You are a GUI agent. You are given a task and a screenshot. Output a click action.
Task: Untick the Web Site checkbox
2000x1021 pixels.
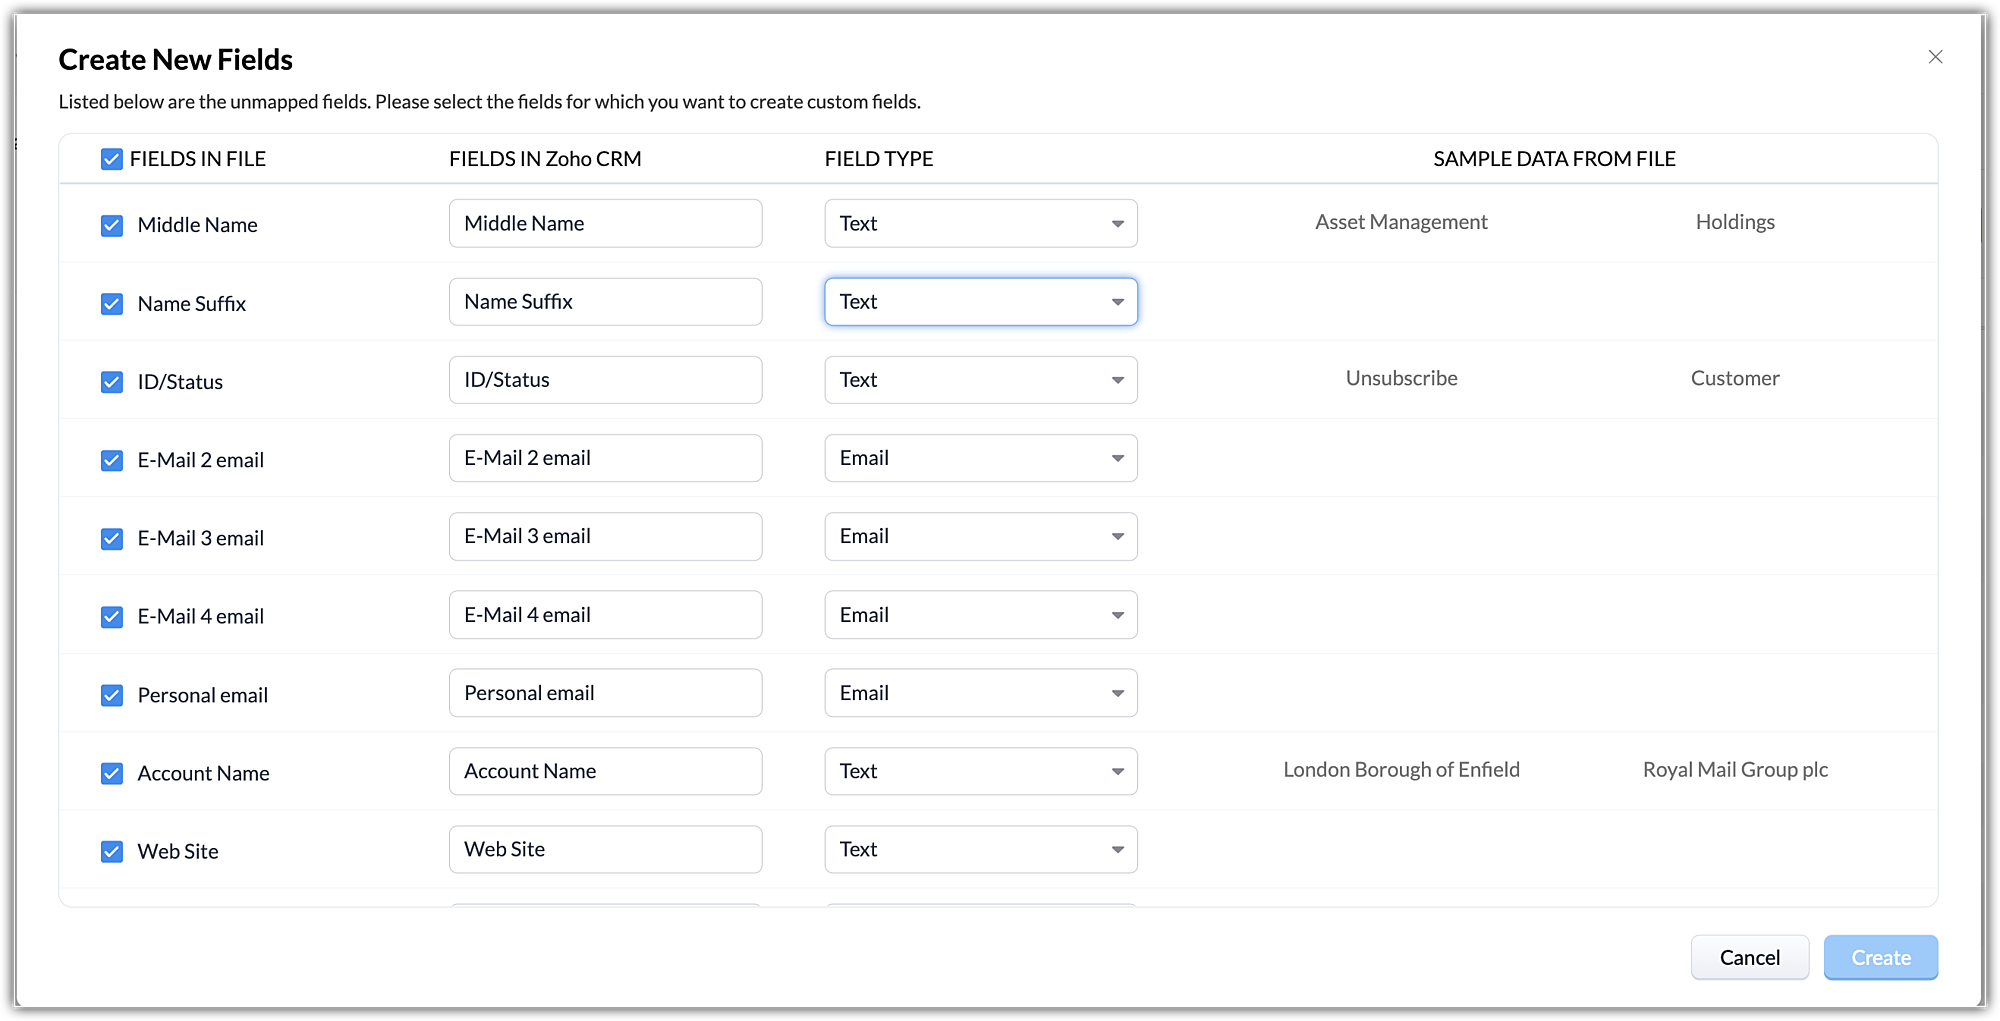112,851
